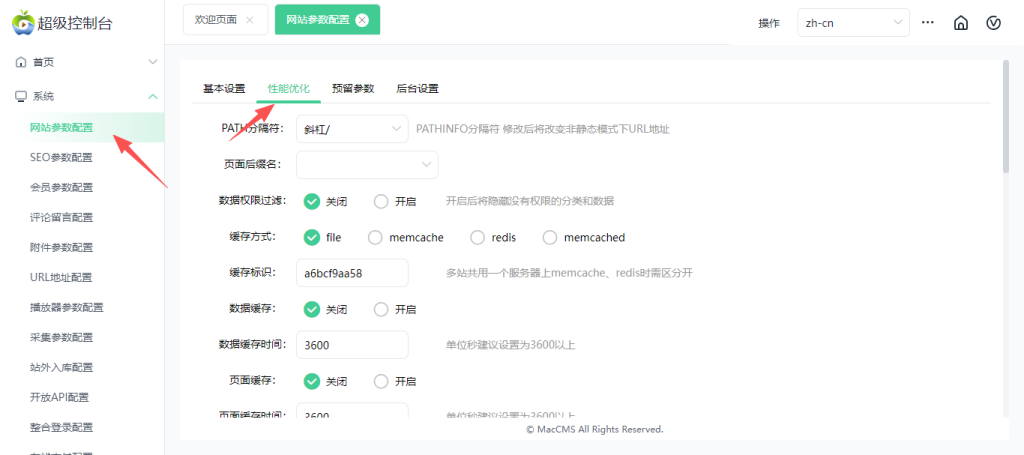Click the PATHINFO分隔符 hint text
1024x455 pixels.
543,129
